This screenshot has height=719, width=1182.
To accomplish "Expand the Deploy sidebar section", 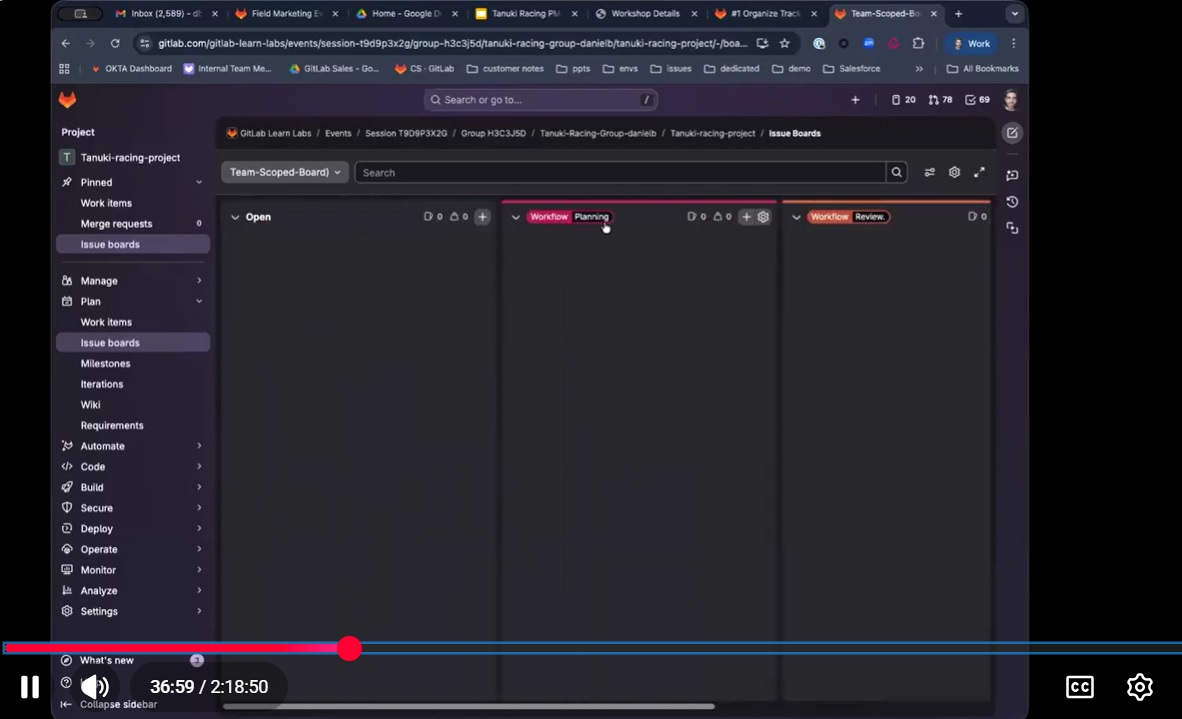I will (97, 528).
